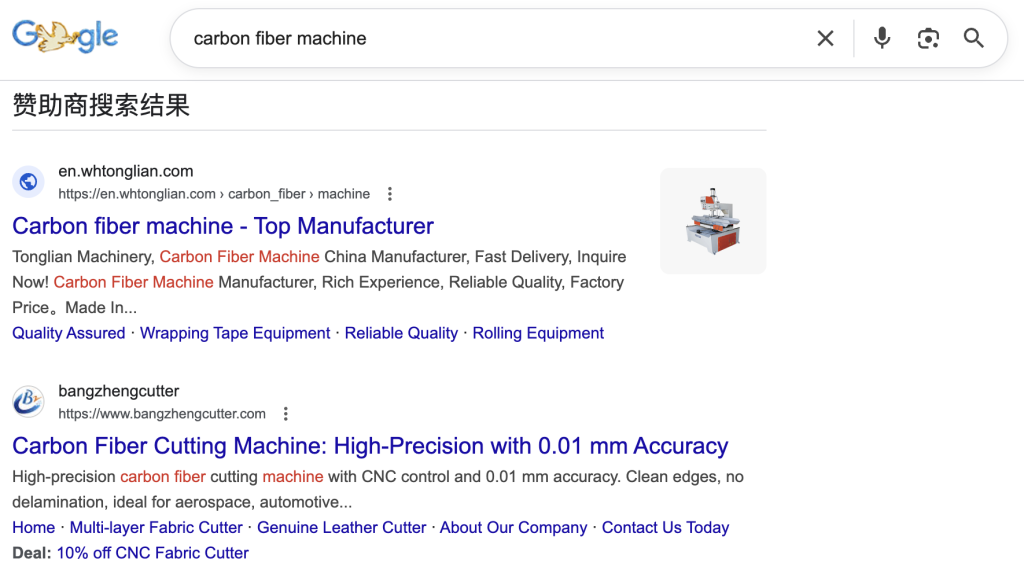The height and width of the screenshot is (581, 1024).
Task: Click the bangzhengcutter site favicon
Action: [x=29, y=402]
